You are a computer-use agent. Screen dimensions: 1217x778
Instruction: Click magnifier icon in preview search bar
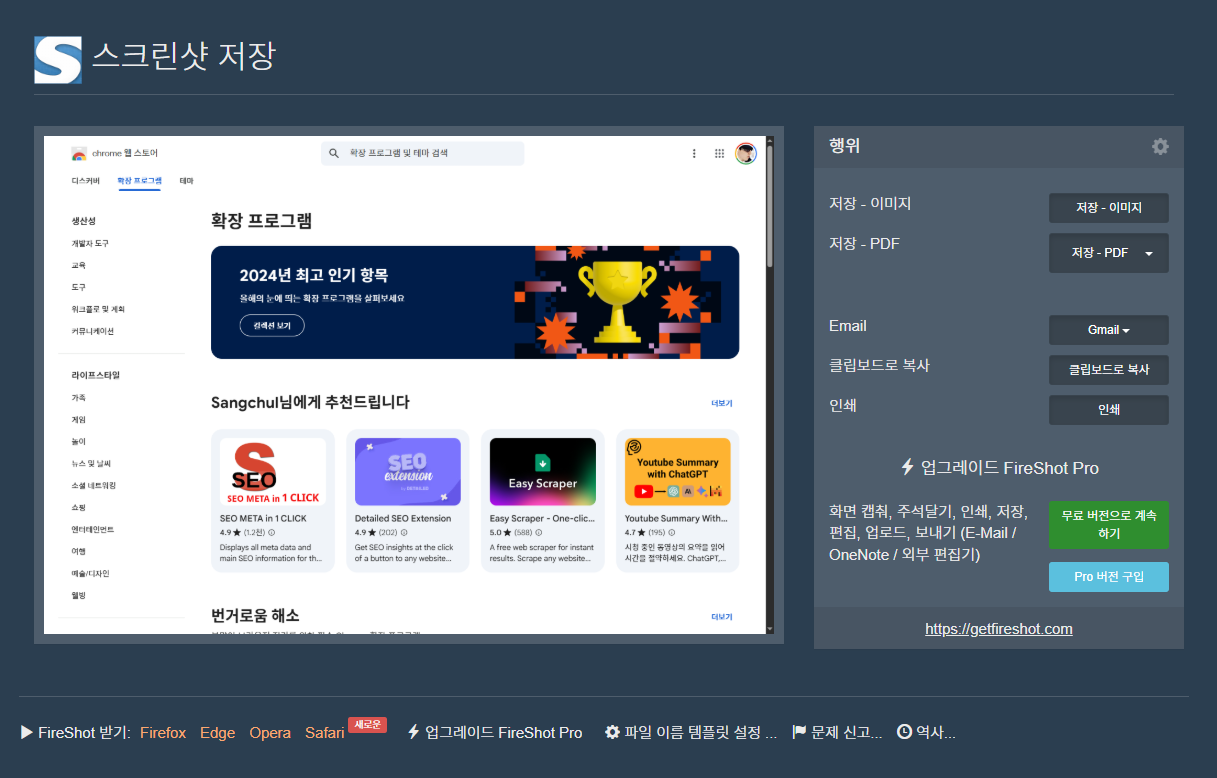tap(334, 153)
